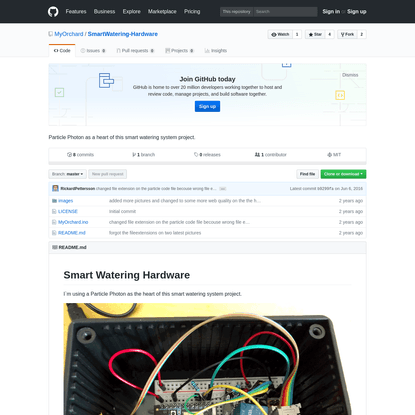The image size is (415, 415).
Task: Open the 'Initial commit' message link
Action: click(x=122, y=211)
